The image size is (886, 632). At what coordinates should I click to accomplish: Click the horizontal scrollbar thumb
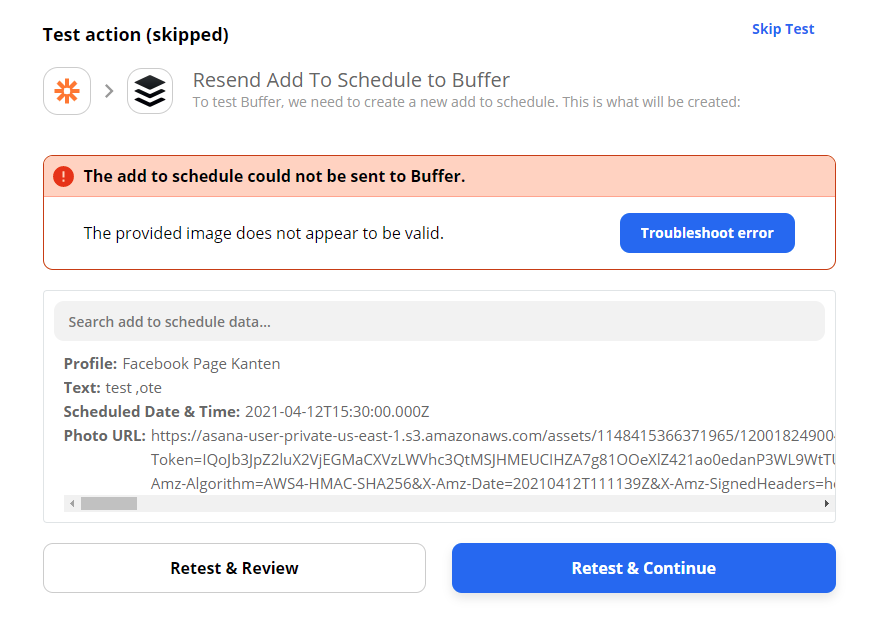tap(108, 503)
